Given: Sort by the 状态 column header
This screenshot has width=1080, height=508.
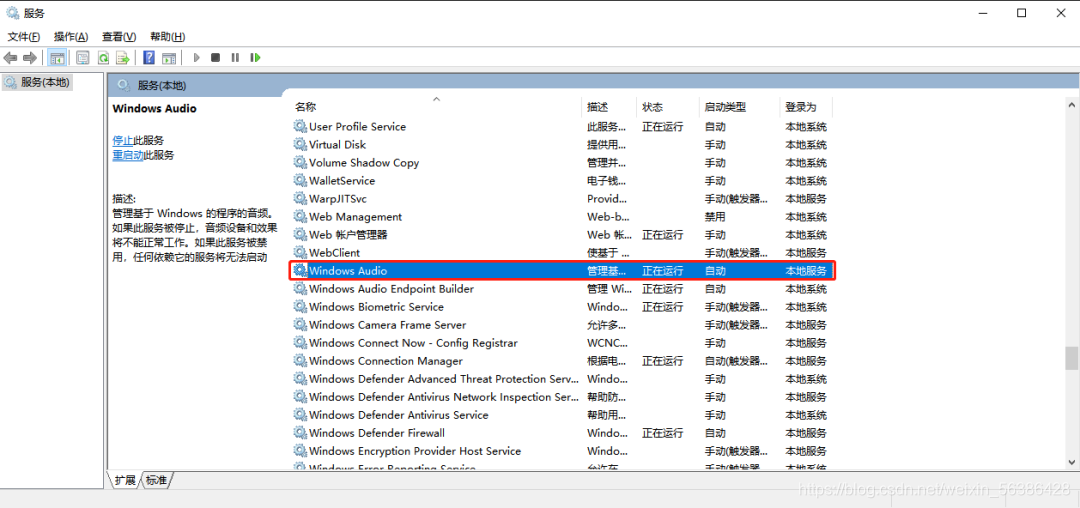Looking at the screenshot, I should [x=652, y=107].
